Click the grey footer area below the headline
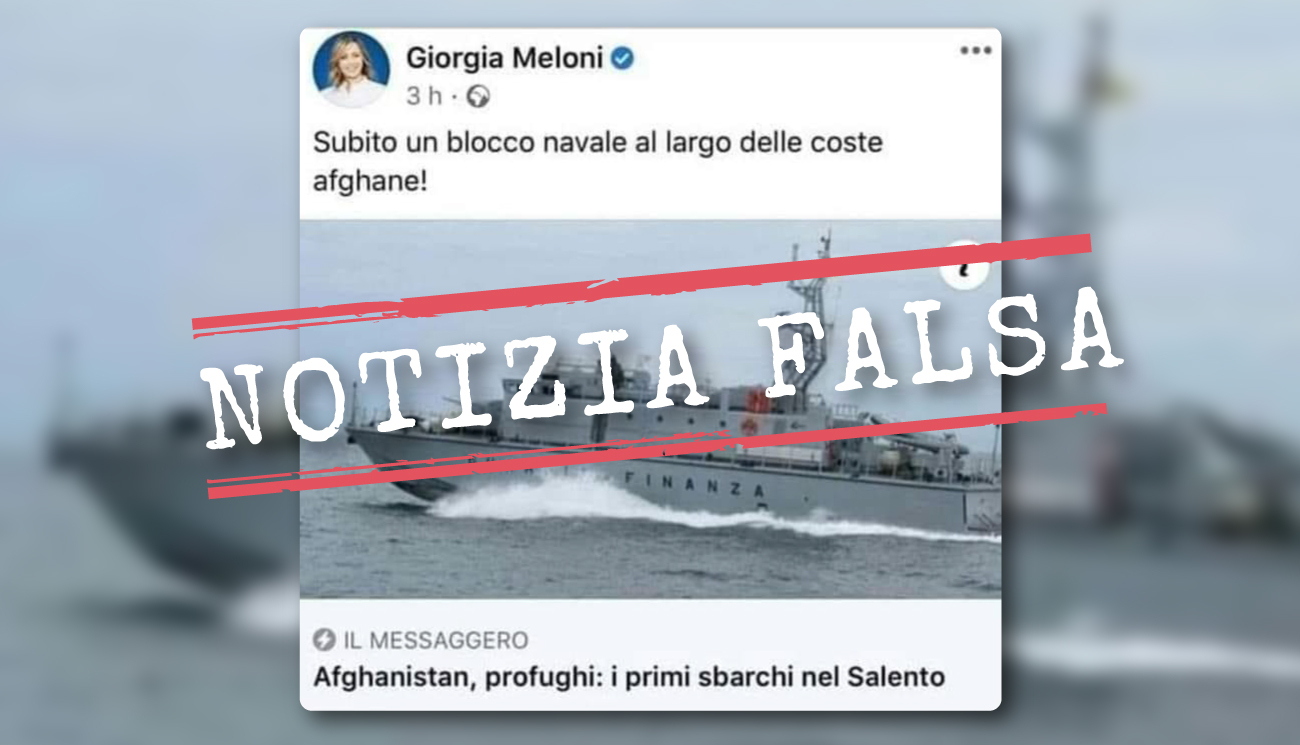The image size is (1300, 745). click(x=650, y=702)
